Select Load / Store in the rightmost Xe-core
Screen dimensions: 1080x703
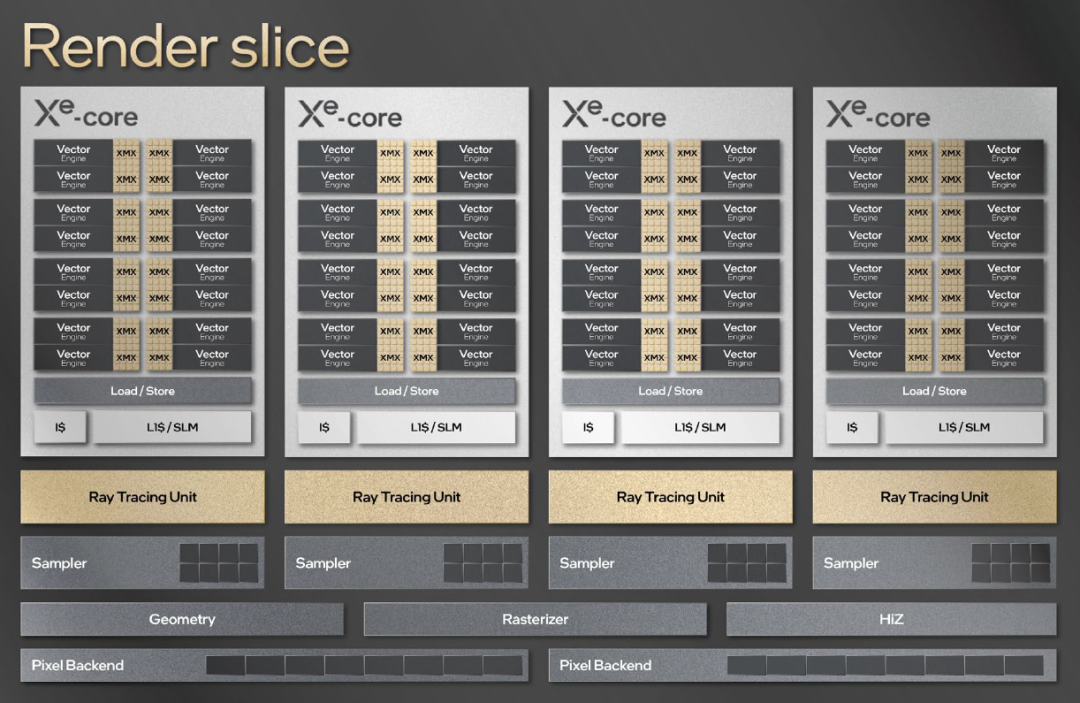coord(935,390)
